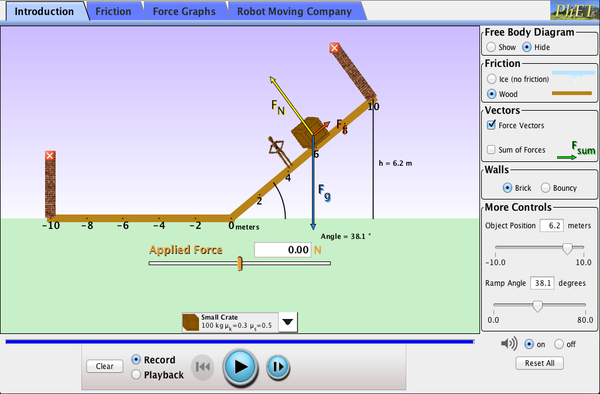Viewport: 600px width, 394px height.
Task: Click the Applied Force slider handle
Action: pyautogui.click(x=240, y=264)
